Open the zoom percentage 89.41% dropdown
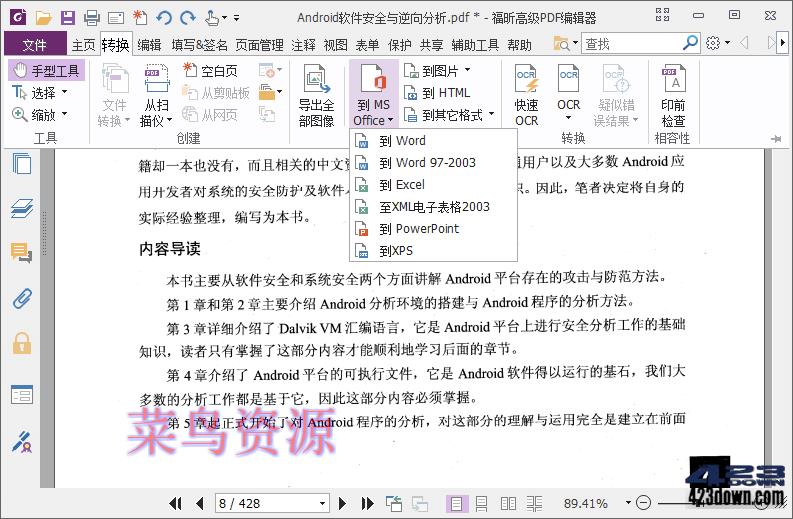The image size is (793, 519). click(629, 503)
